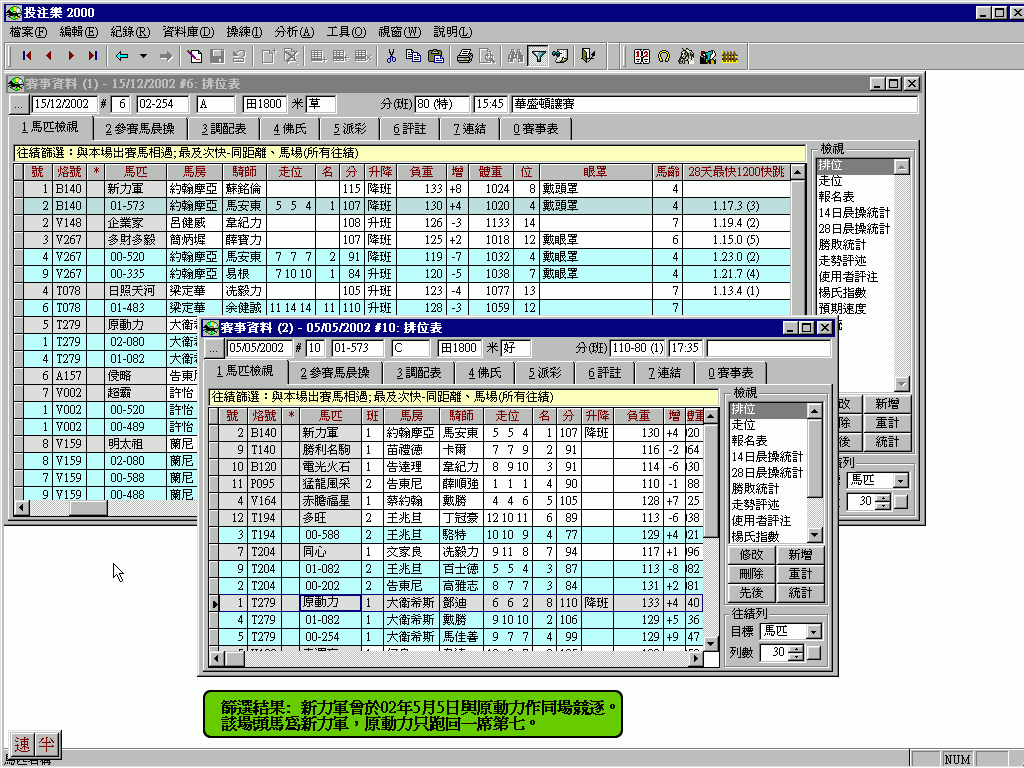Switch to 派彩 tab in front window

(545, 373)
